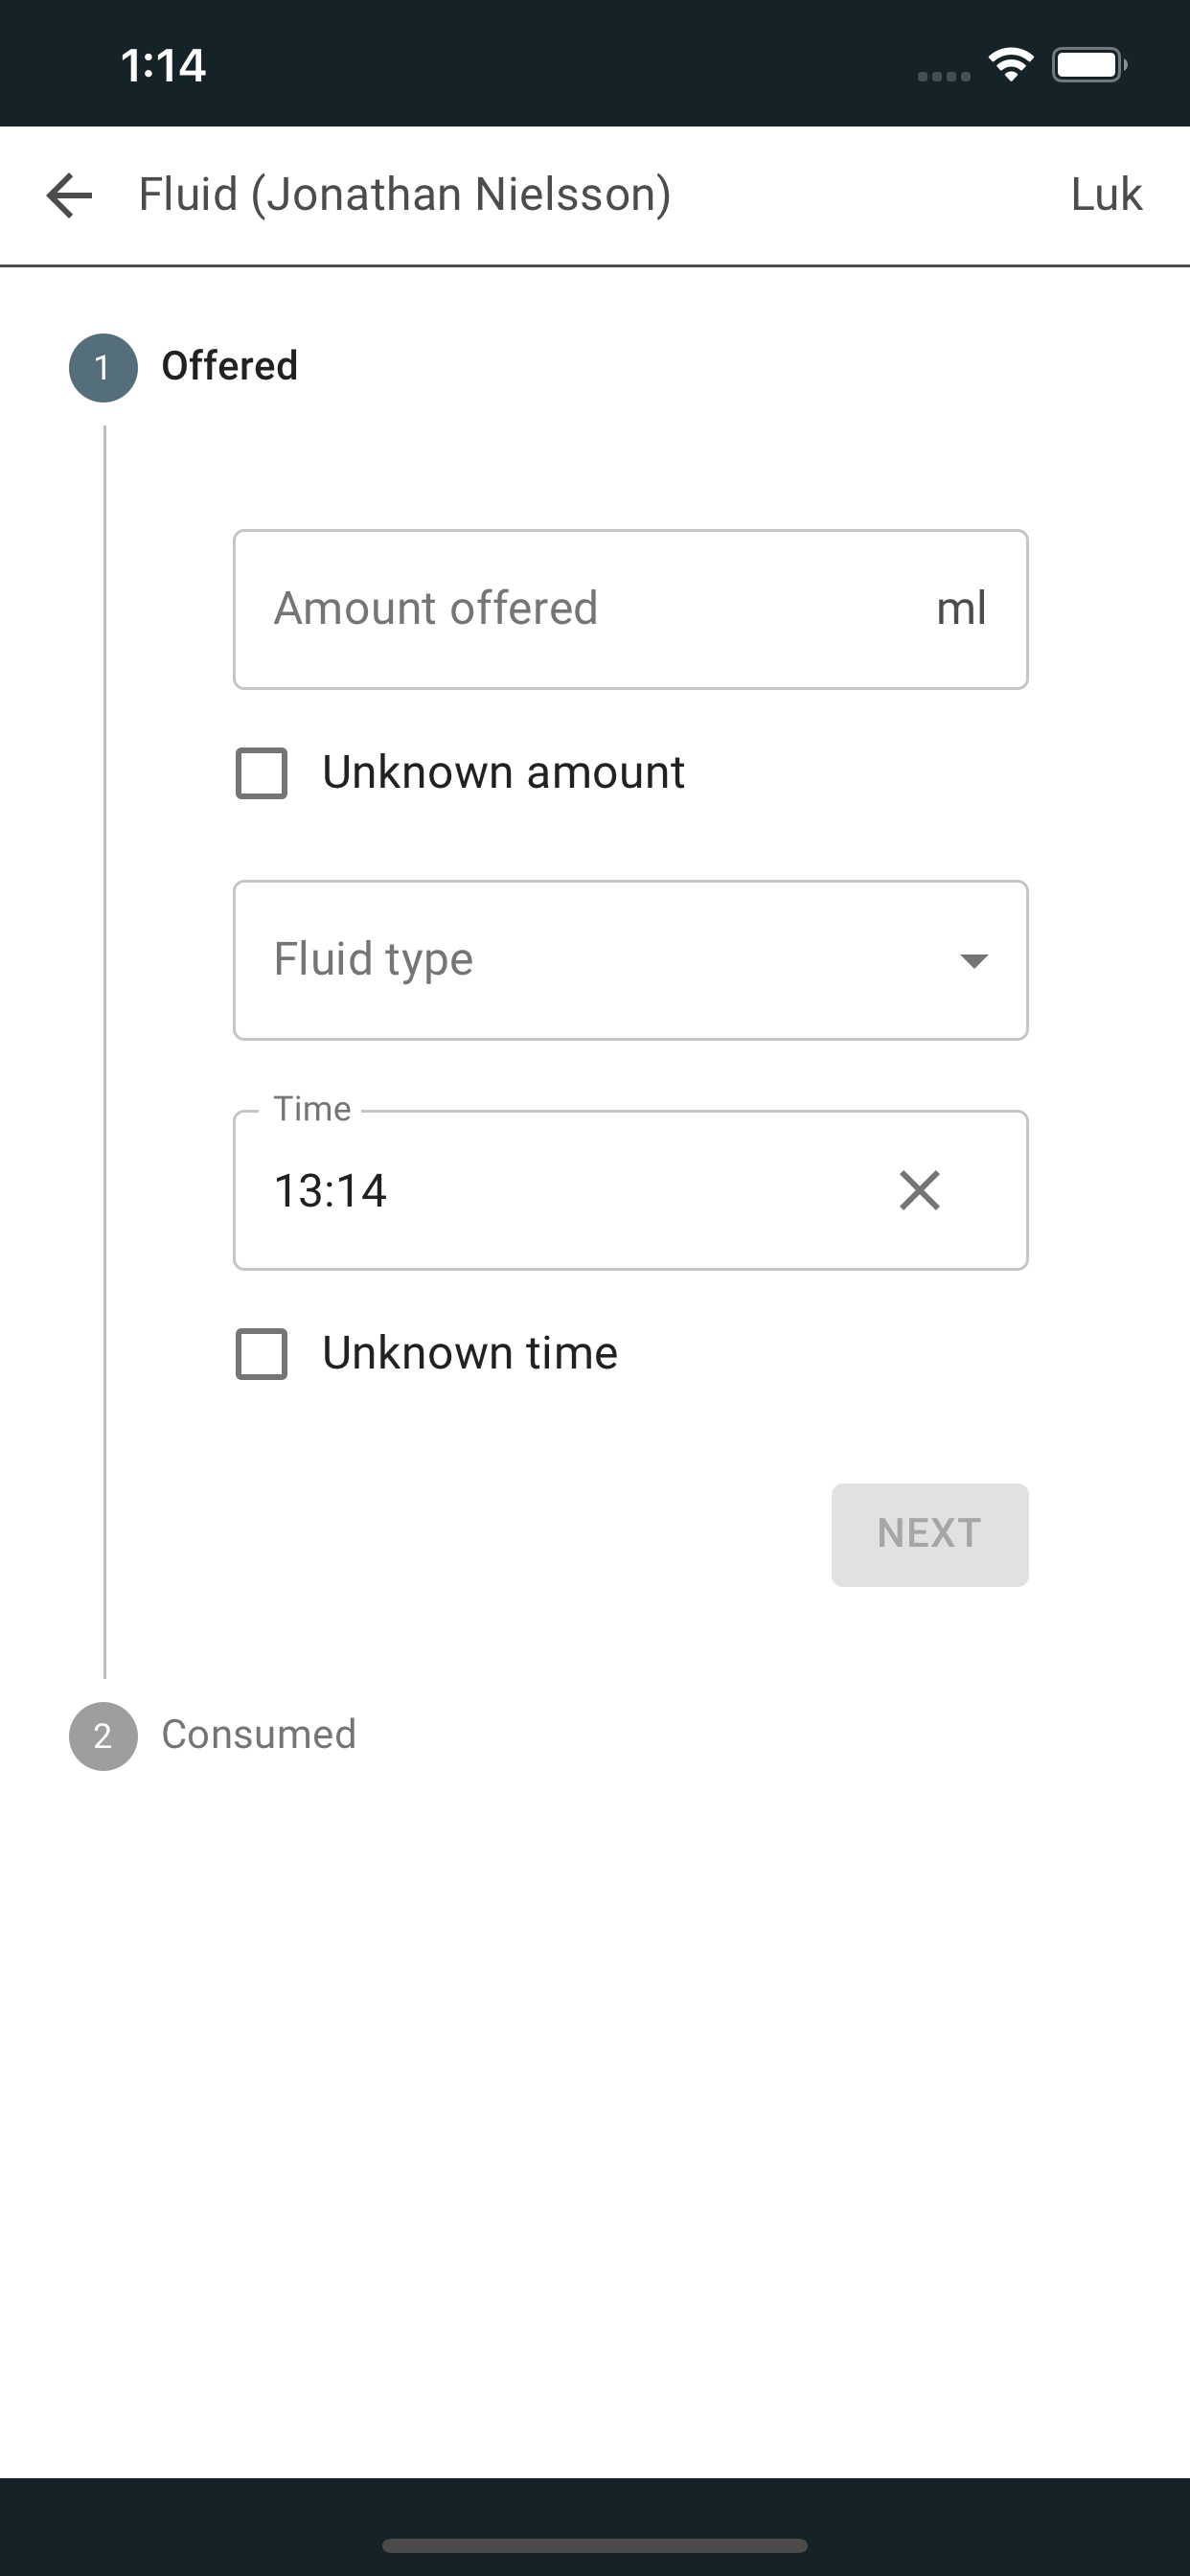Click the Time field showing 13:14

coord(560,1190)
